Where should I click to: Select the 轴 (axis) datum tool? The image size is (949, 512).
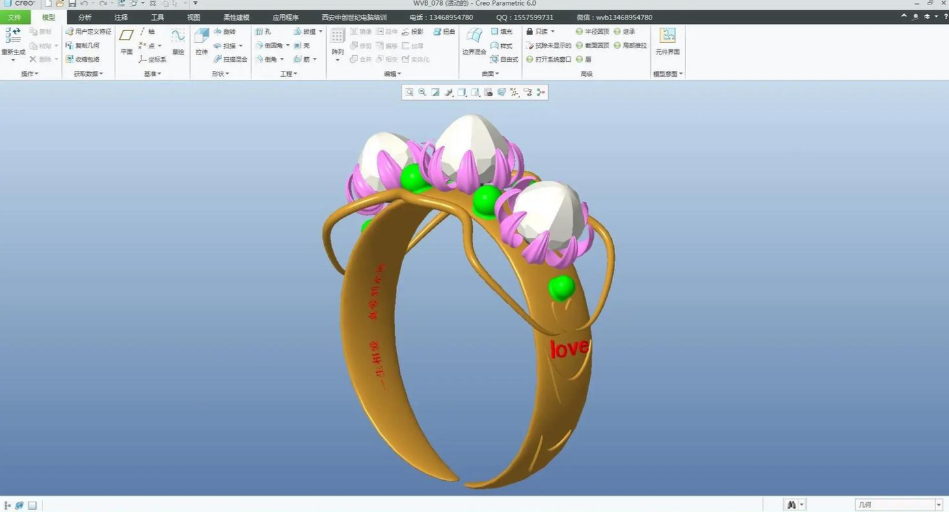pyautogui.click(x=147, y=31)
